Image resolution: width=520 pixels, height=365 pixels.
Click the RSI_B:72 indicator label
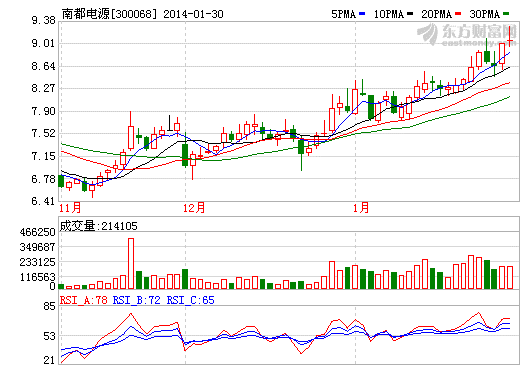(x=137, y=301)
